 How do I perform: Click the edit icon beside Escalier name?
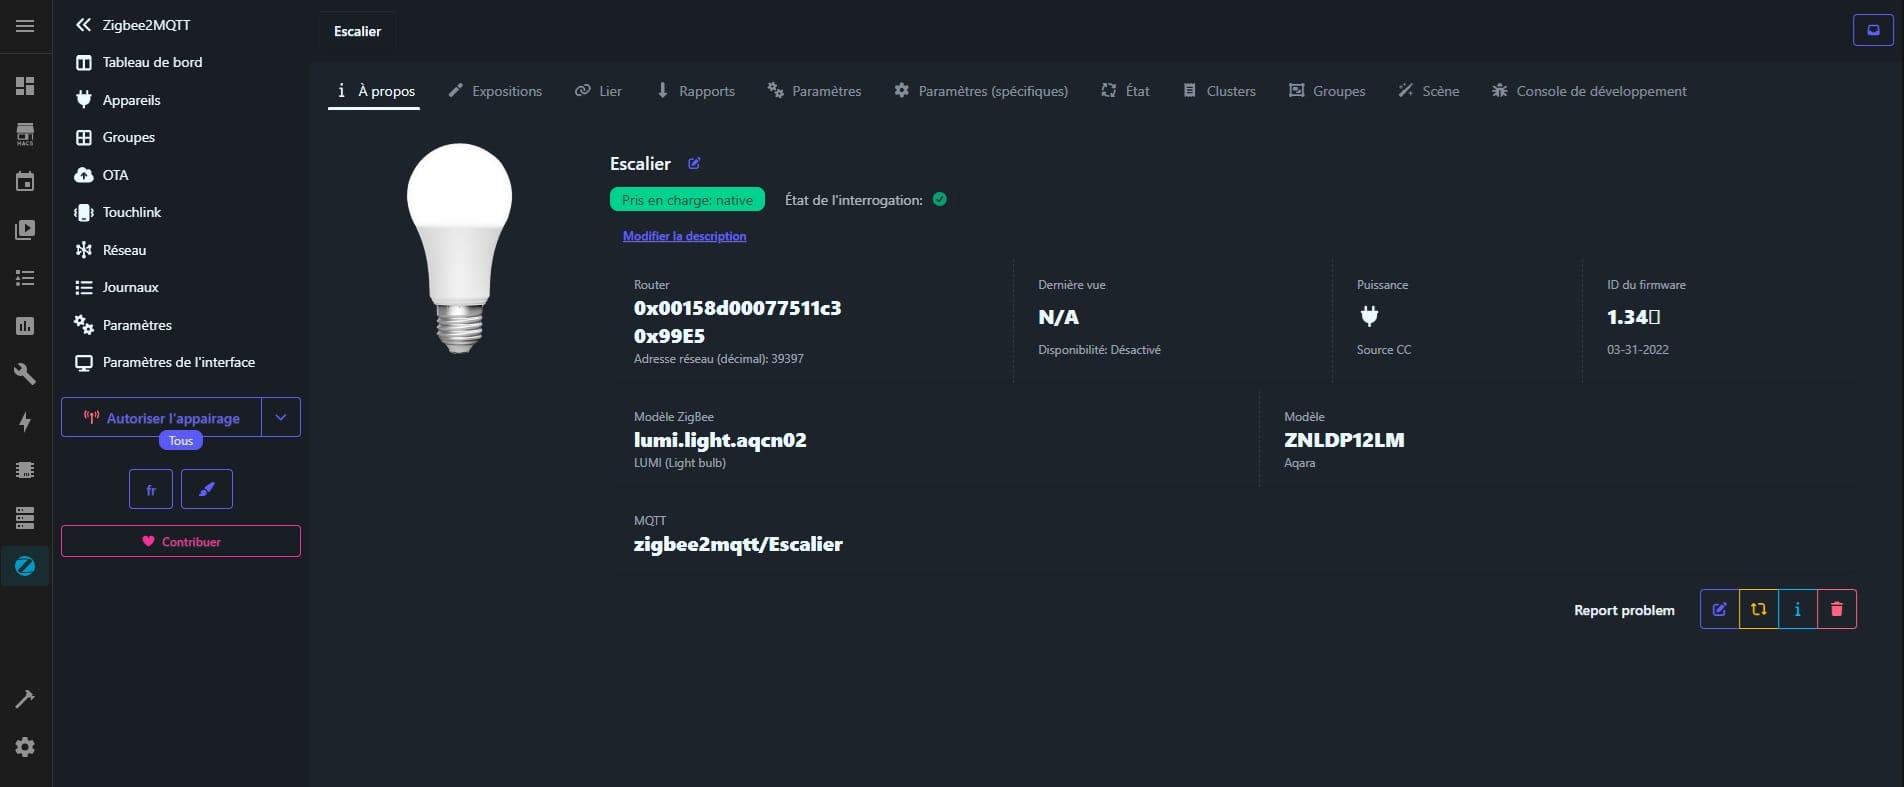(694, 164)
